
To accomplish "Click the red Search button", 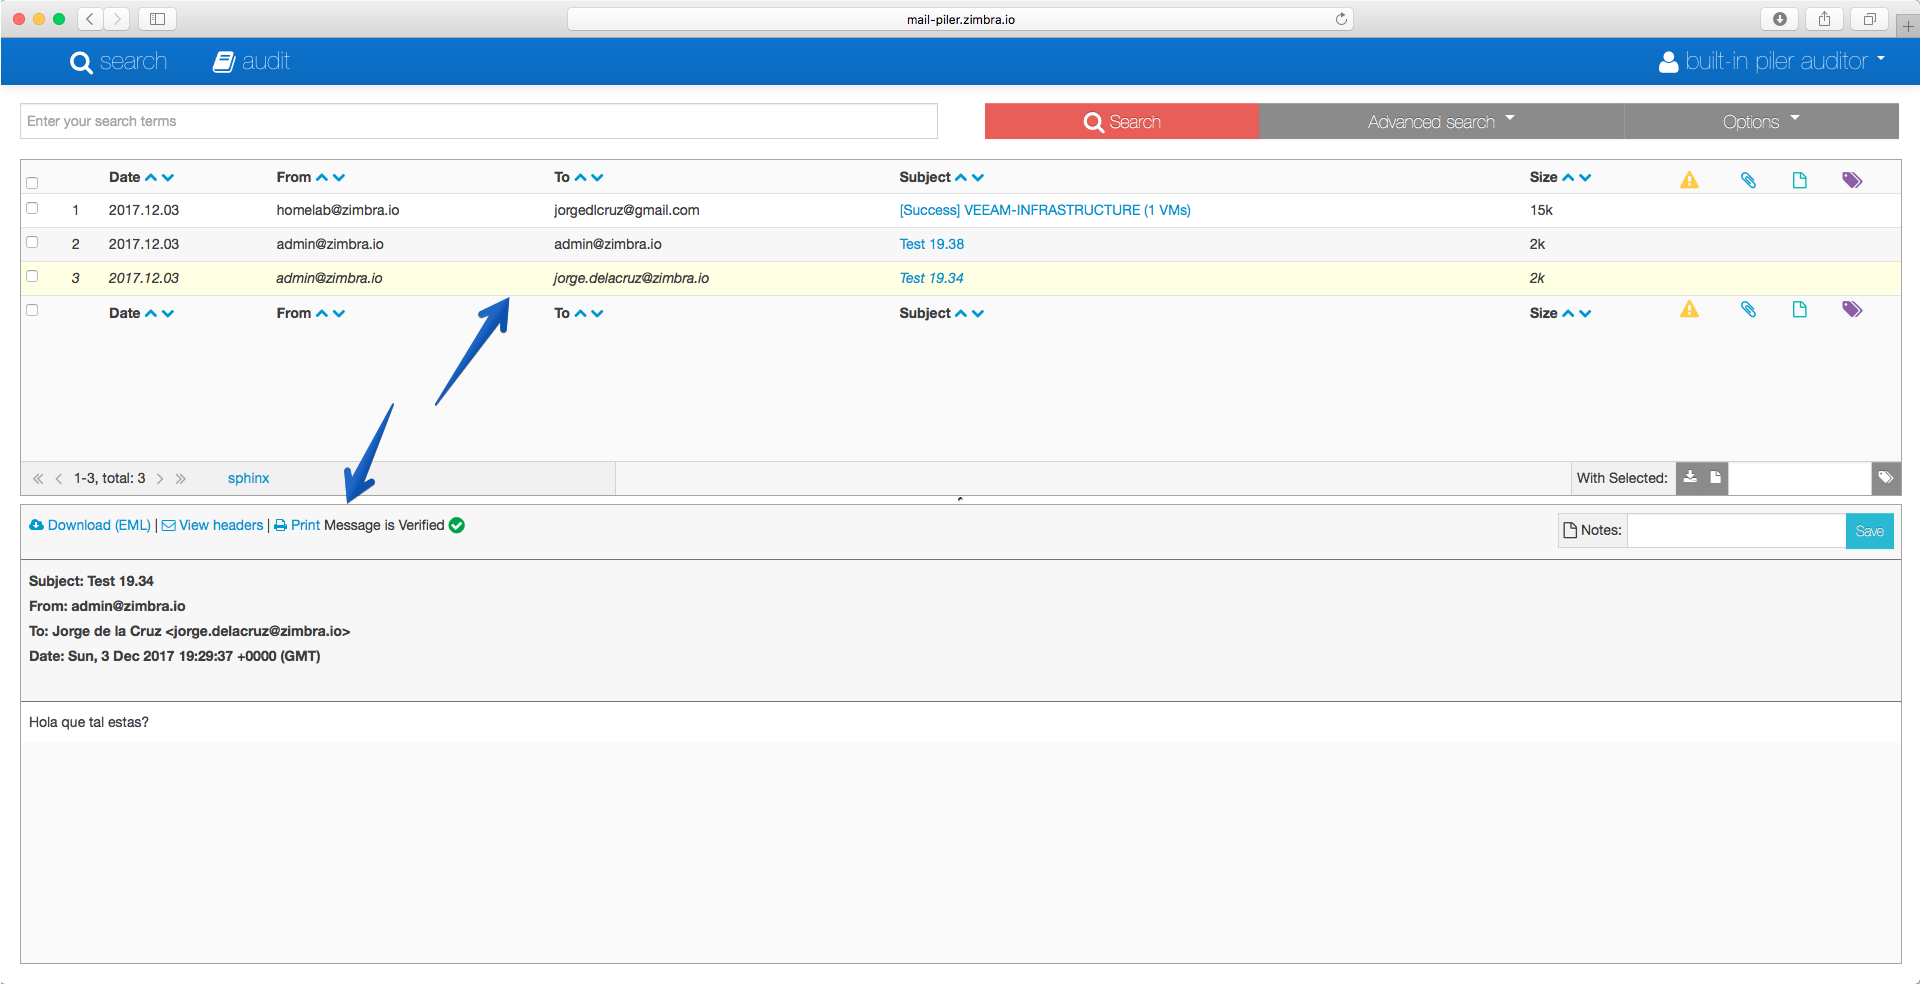I will point(1122,122).
